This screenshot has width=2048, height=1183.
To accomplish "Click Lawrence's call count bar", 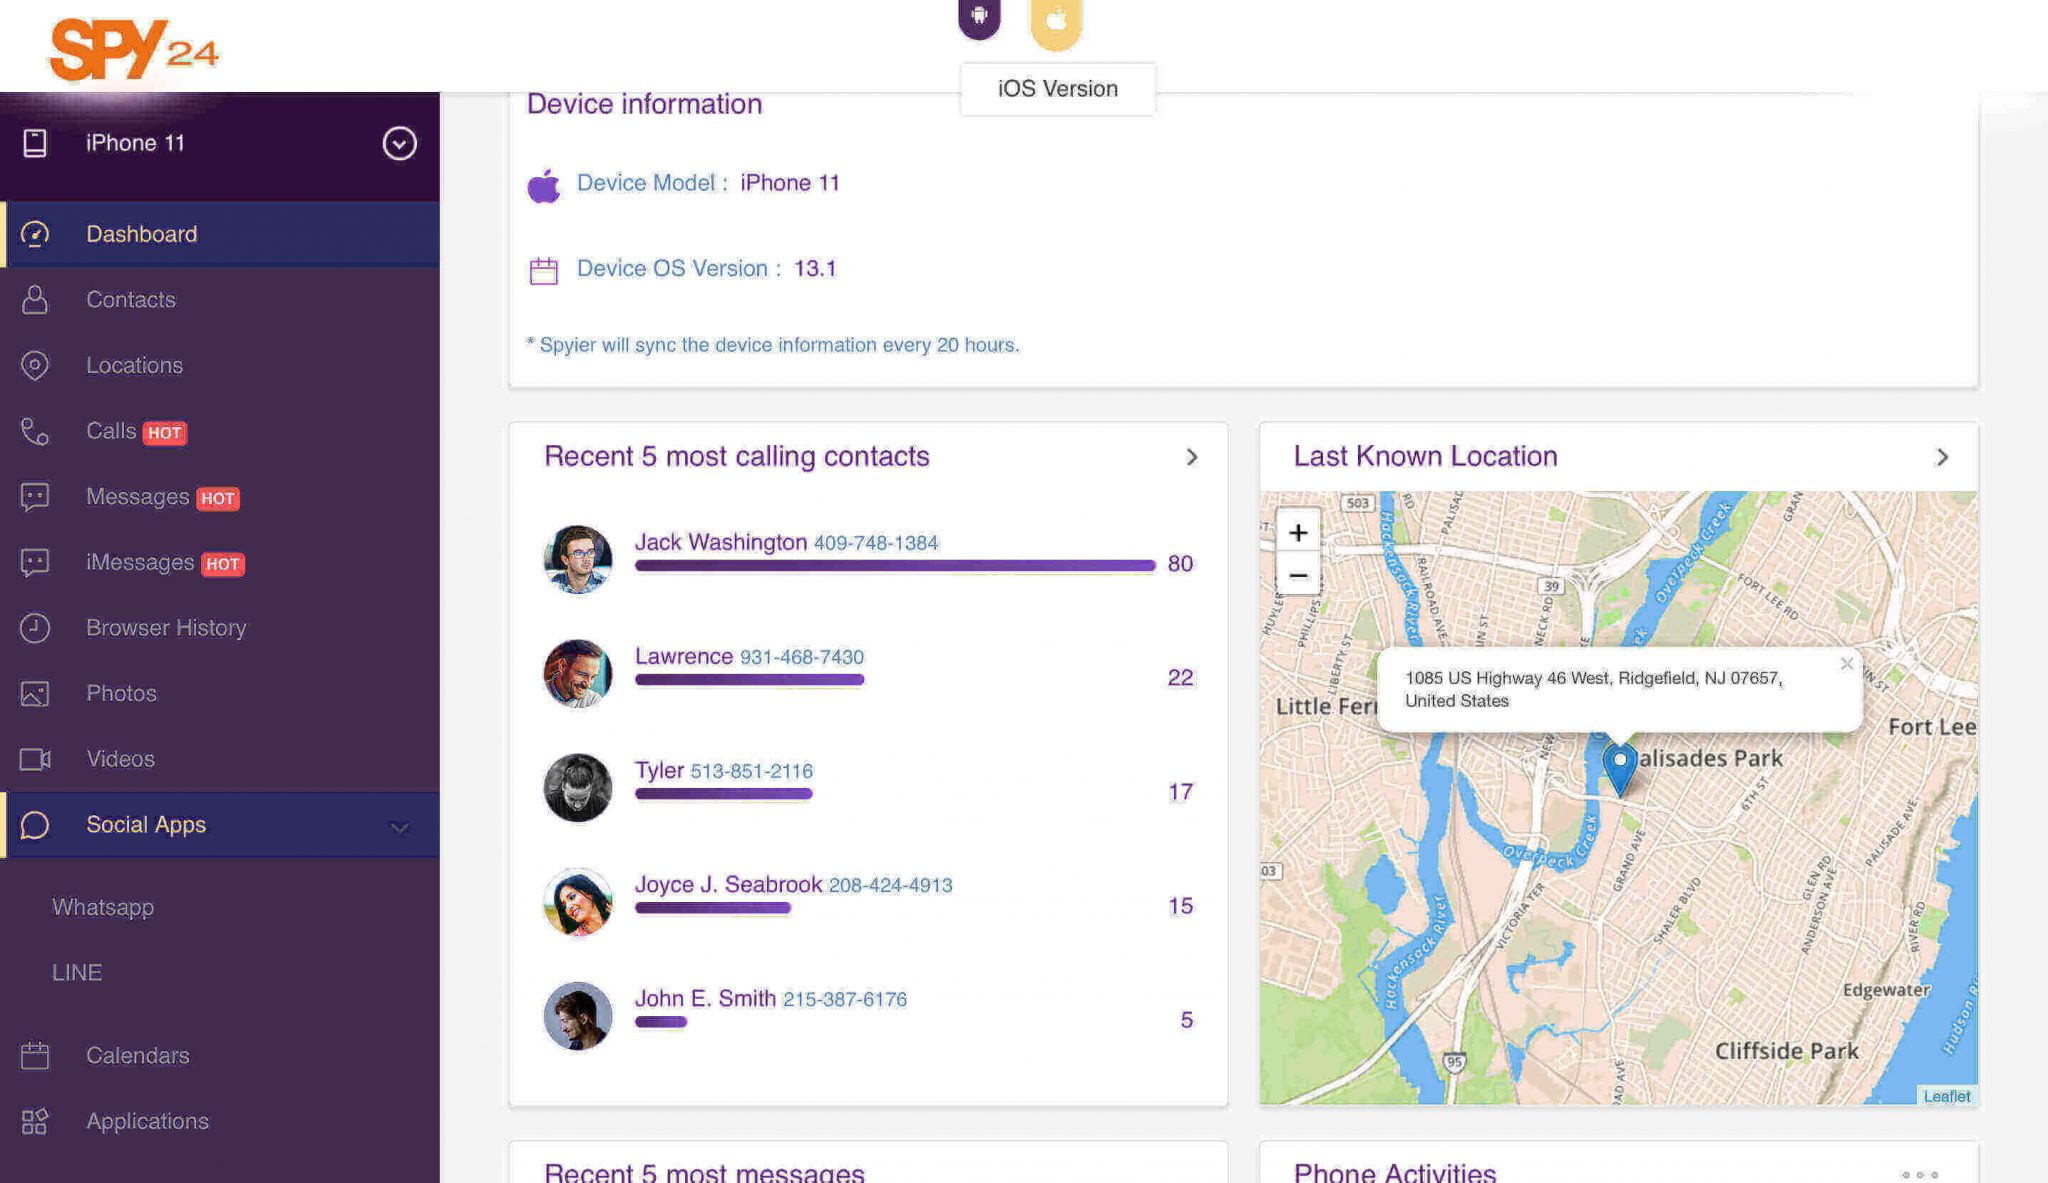I will 749,680.
